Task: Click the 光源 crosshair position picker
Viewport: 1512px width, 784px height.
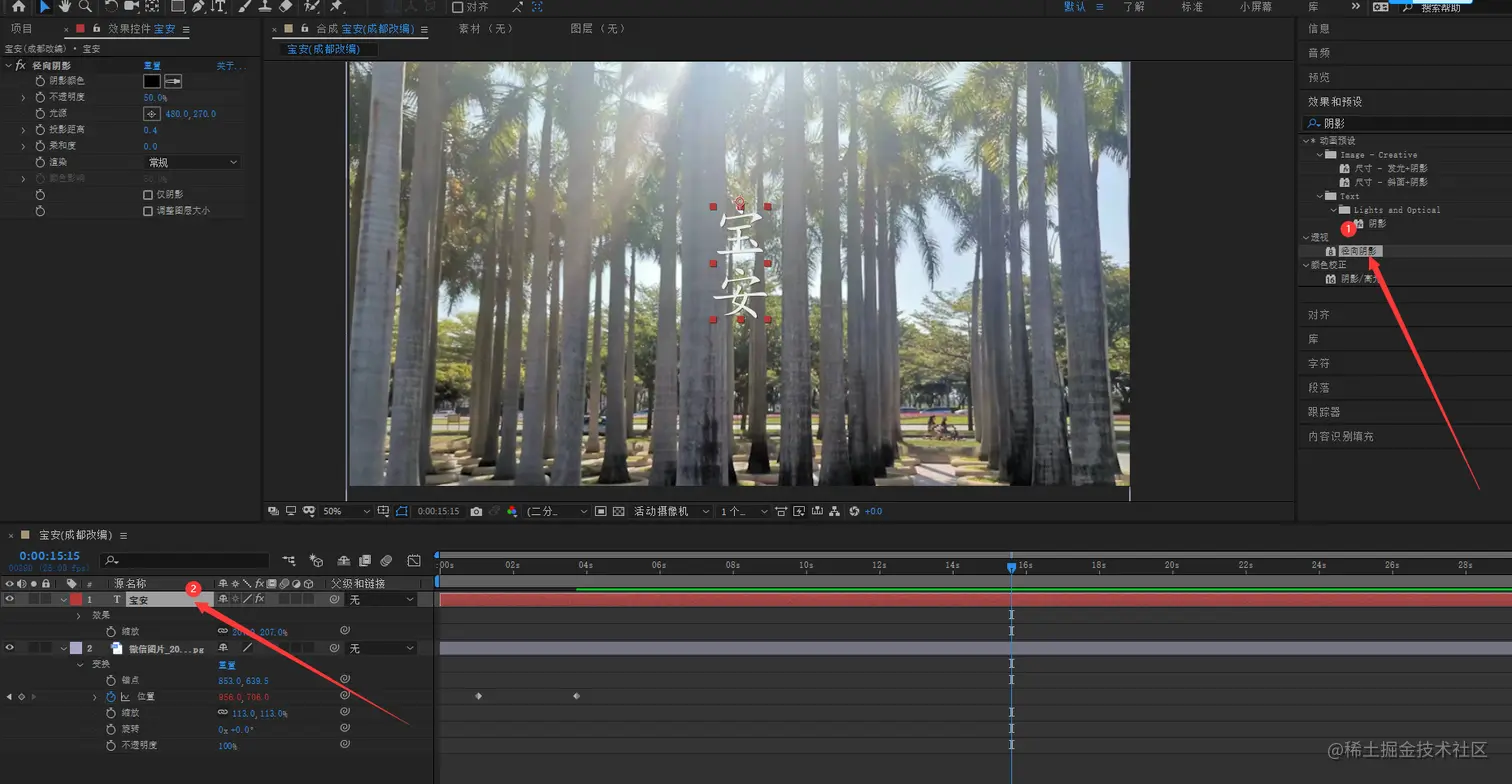Action: (152, 114)
